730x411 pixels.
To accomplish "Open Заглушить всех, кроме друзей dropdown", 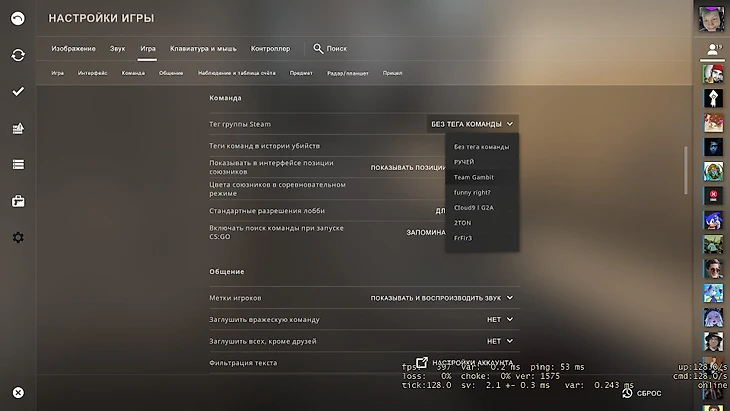I will click(x=500, y=341).
